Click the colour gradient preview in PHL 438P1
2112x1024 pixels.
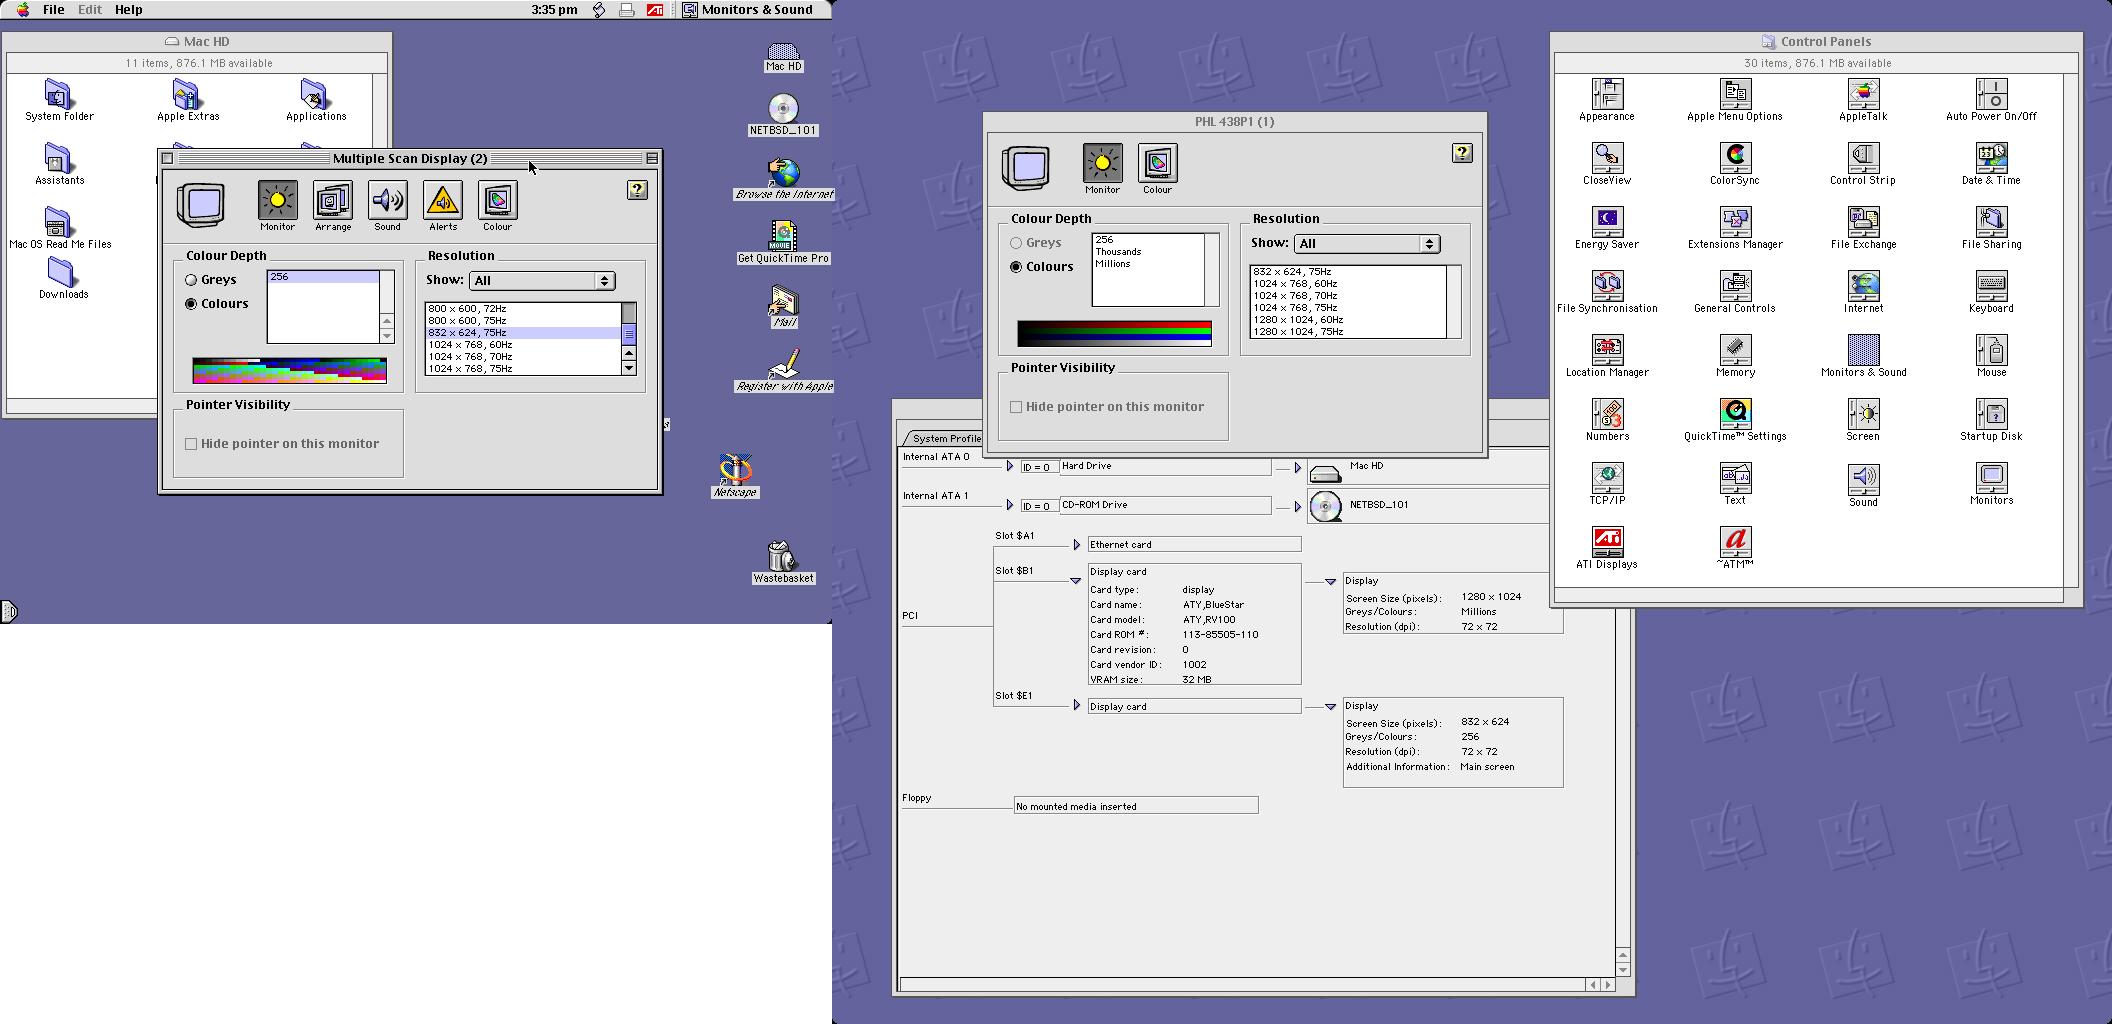pos(1115,333)
